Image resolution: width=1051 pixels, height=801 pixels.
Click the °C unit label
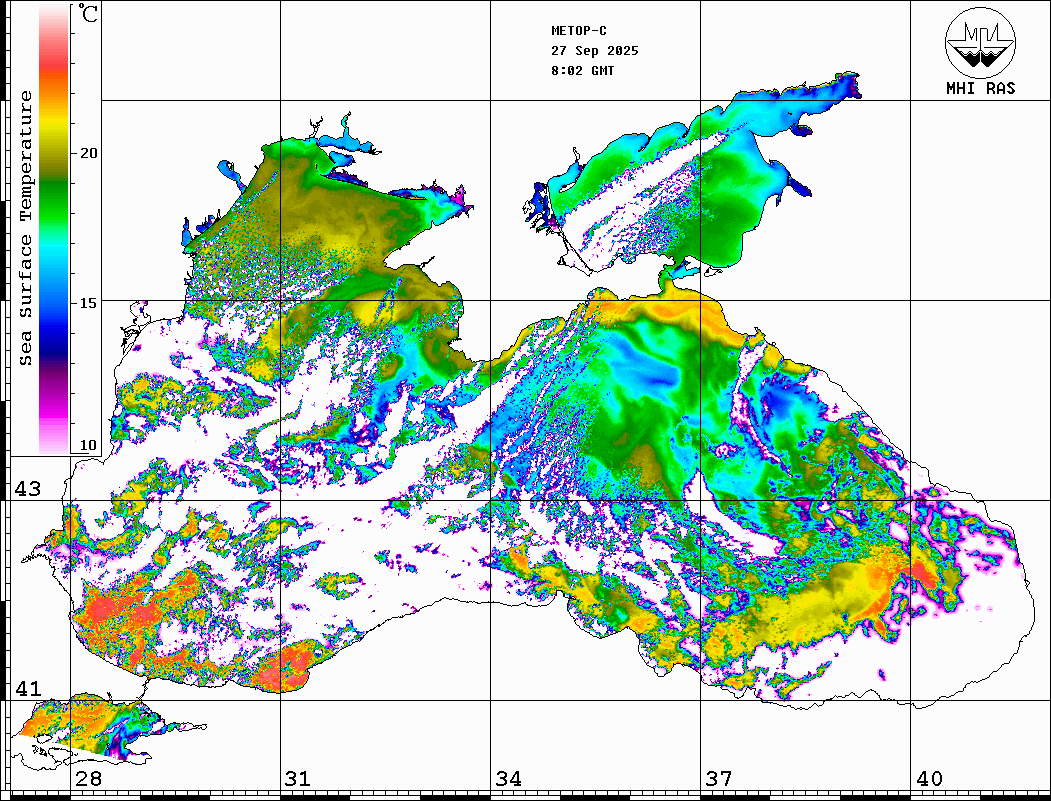[89, 16]
